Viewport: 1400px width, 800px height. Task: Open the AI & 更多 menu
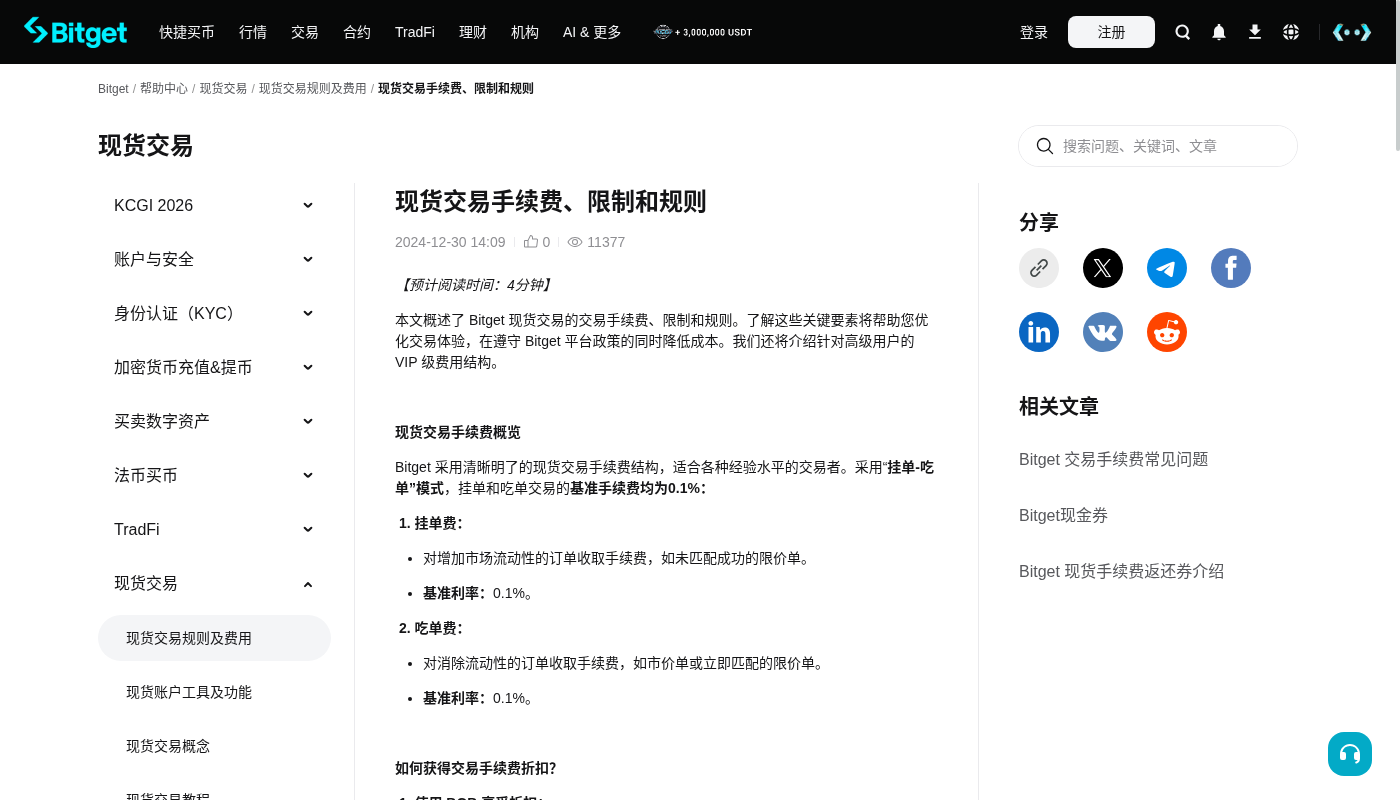(592, 32)
